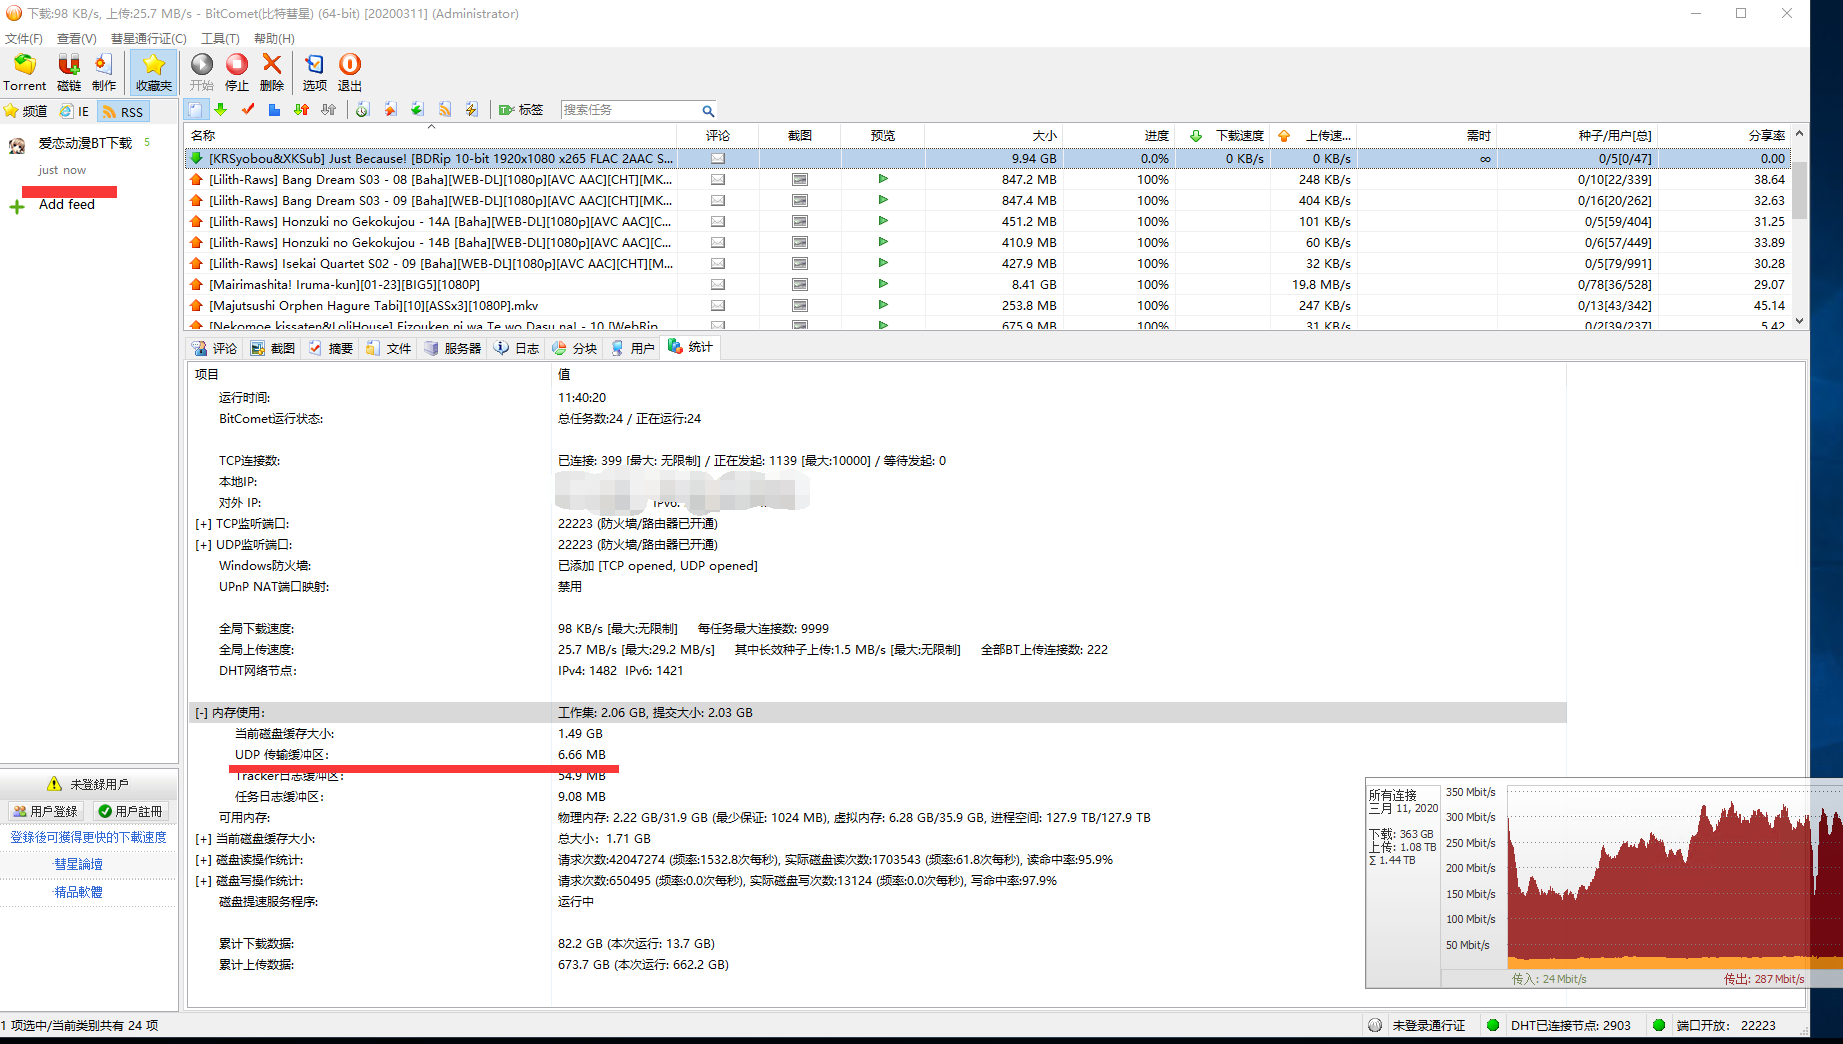Open the 统计 details tab

(x=691, y=347)
